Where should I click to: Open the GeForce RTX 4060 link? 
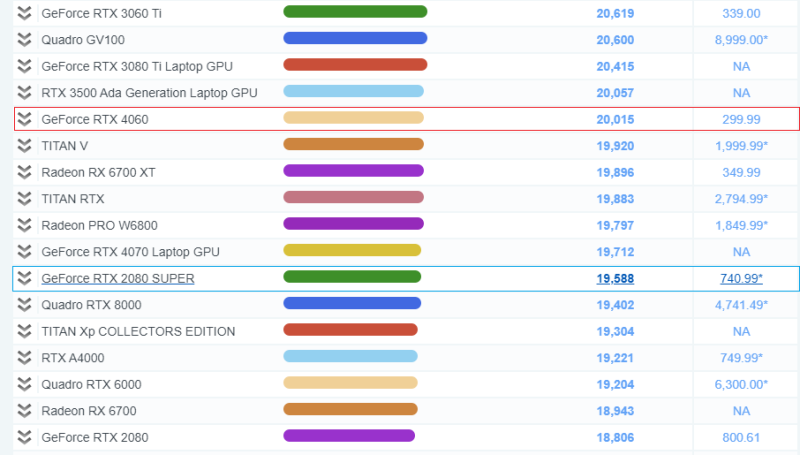click(95, 120)
